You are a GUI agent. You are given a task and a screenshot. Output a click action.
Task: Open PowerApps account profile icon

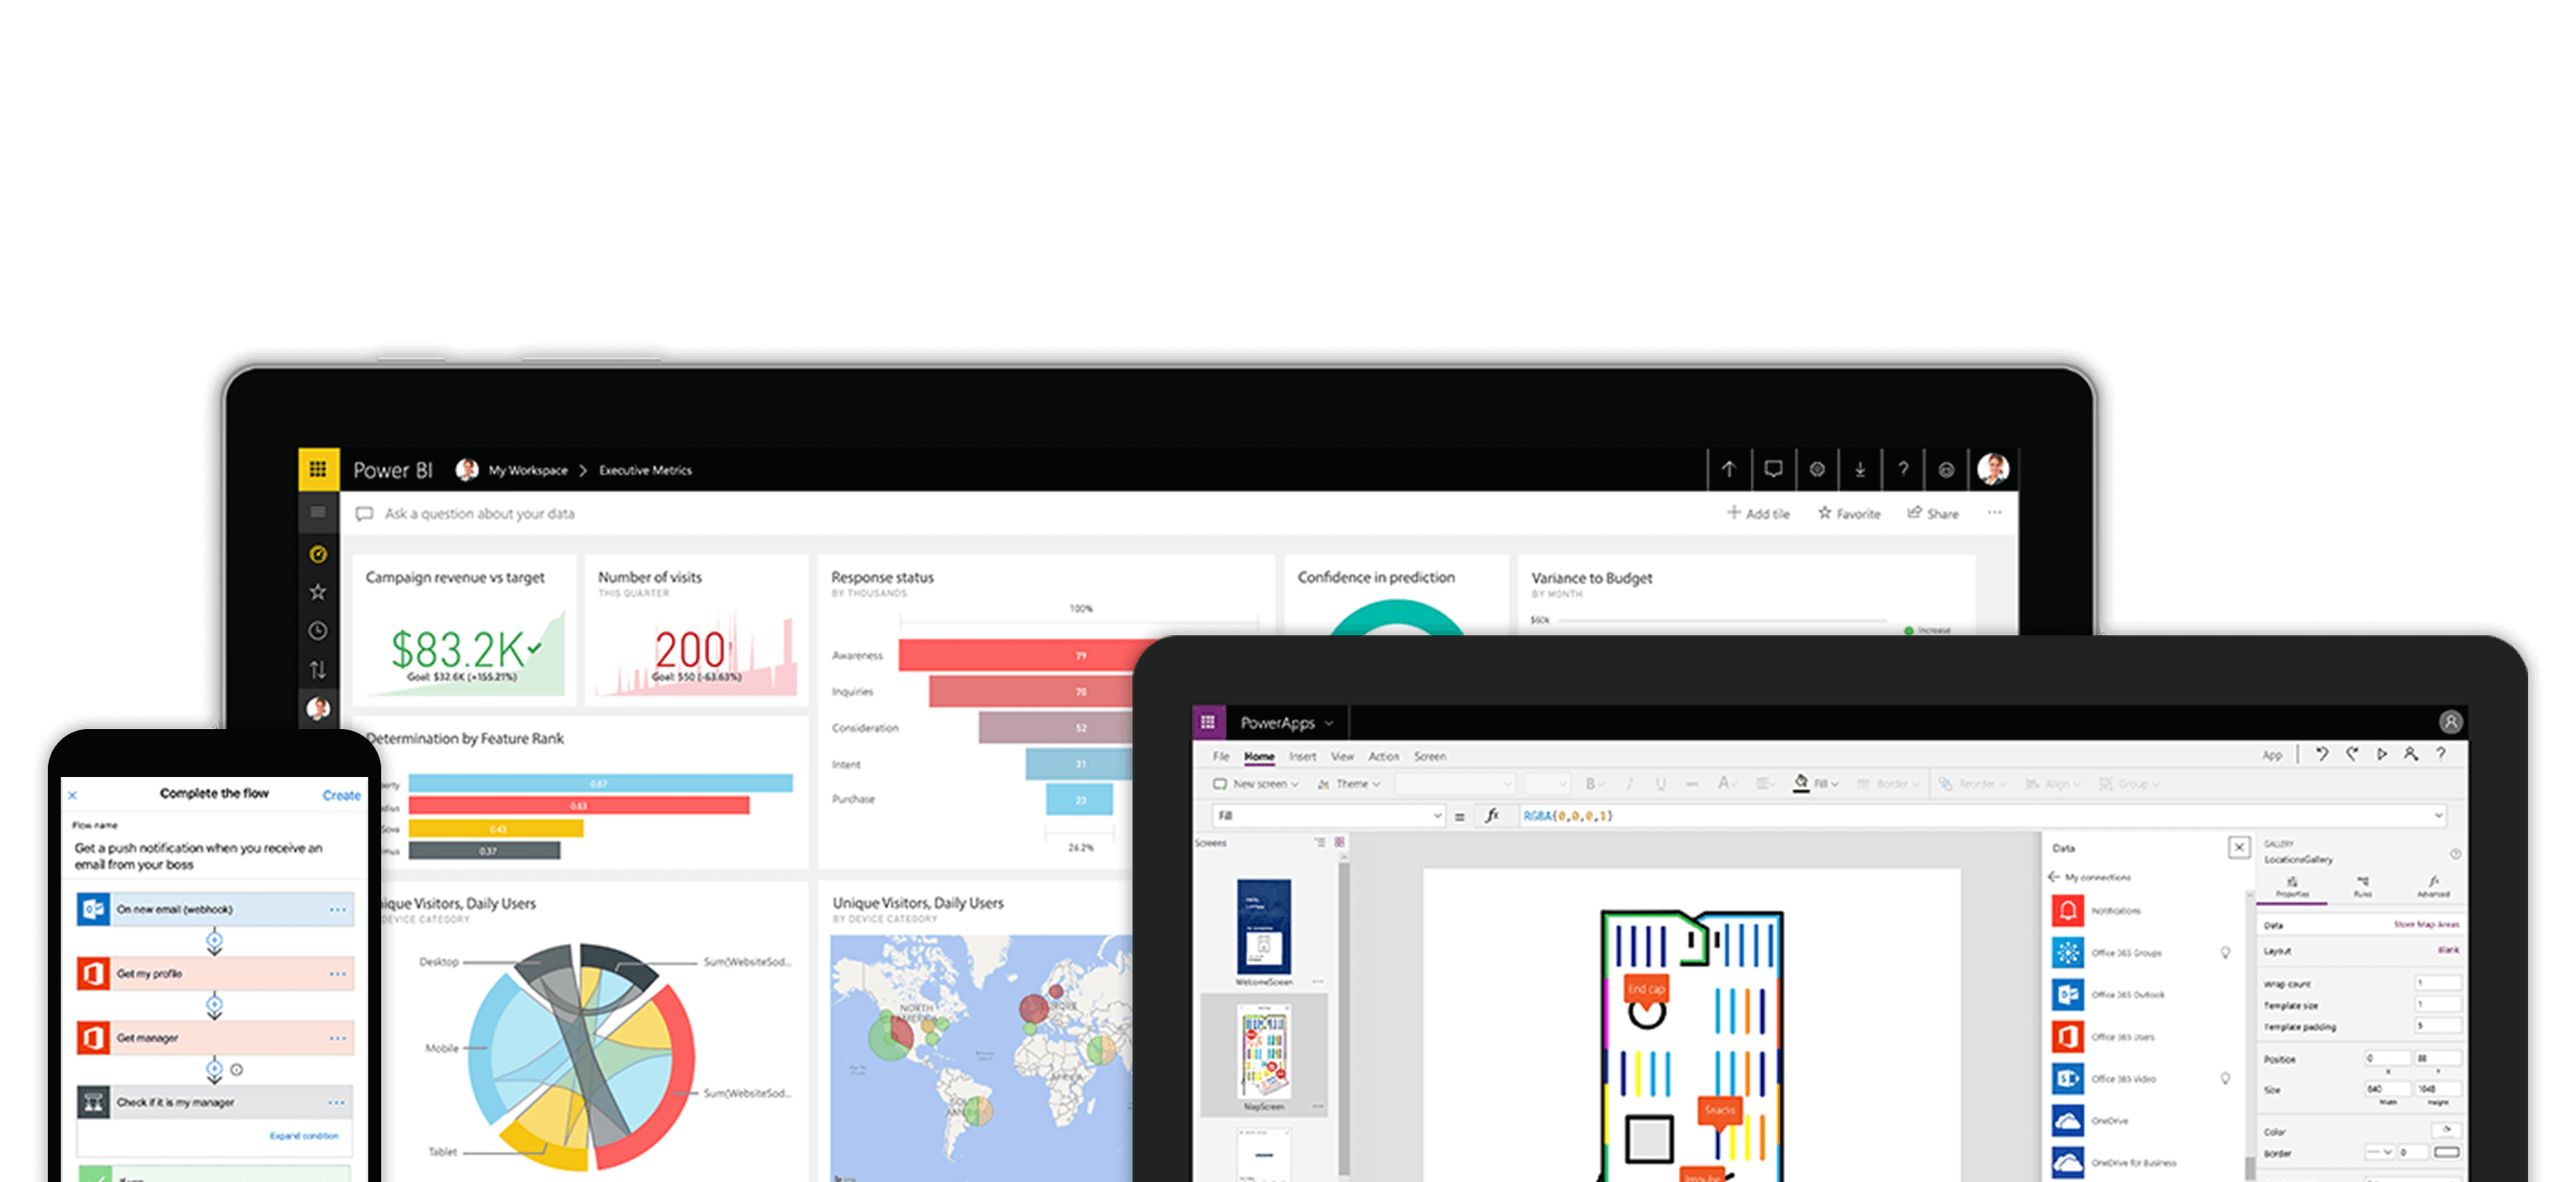[x=2450, y=722]
